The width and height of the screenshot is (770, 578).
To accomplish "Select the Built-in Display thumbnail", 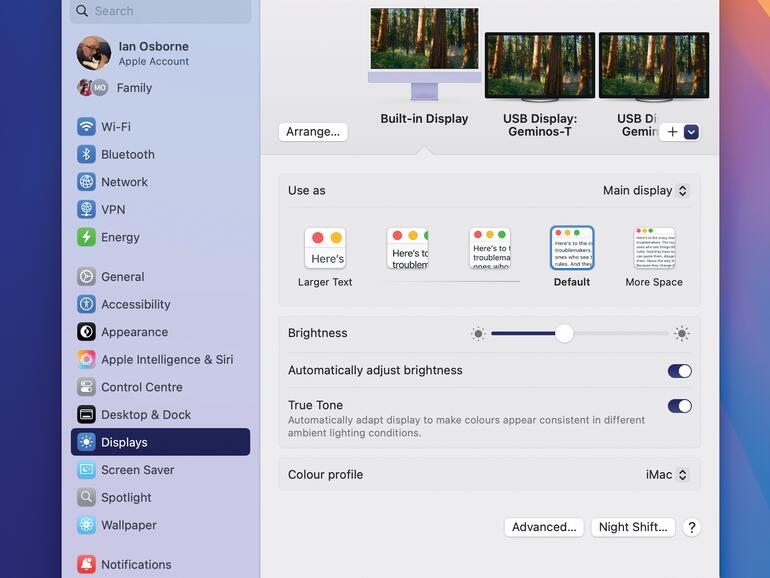I will point(424,54).
